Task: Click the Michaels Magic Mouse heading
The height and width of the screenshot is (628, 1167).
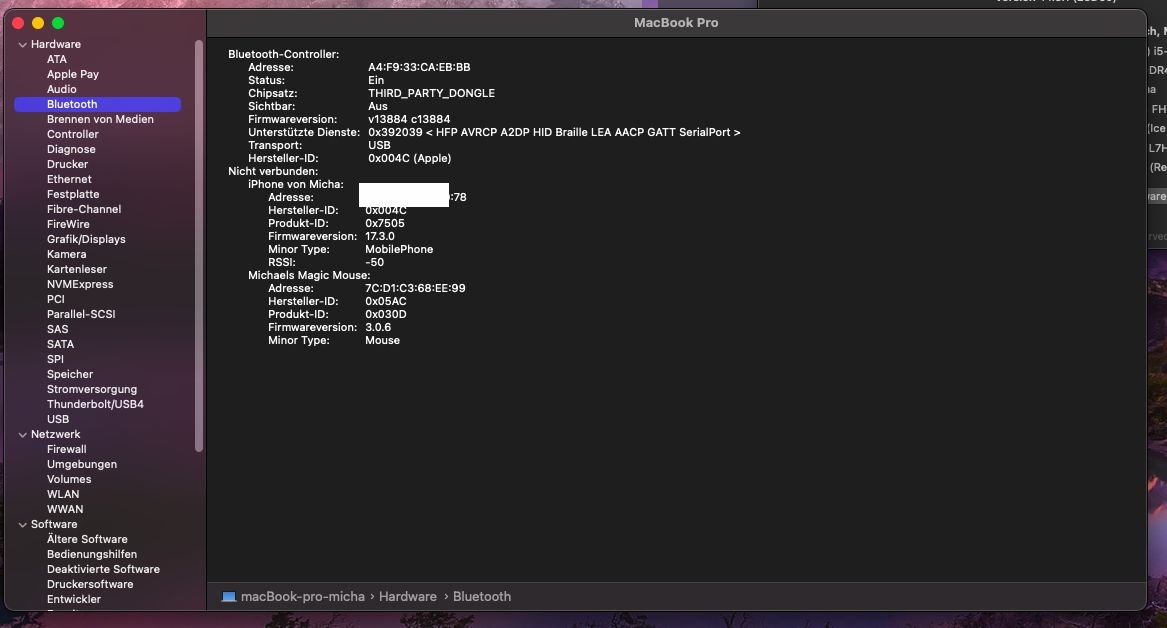Action: click(309, 275)
